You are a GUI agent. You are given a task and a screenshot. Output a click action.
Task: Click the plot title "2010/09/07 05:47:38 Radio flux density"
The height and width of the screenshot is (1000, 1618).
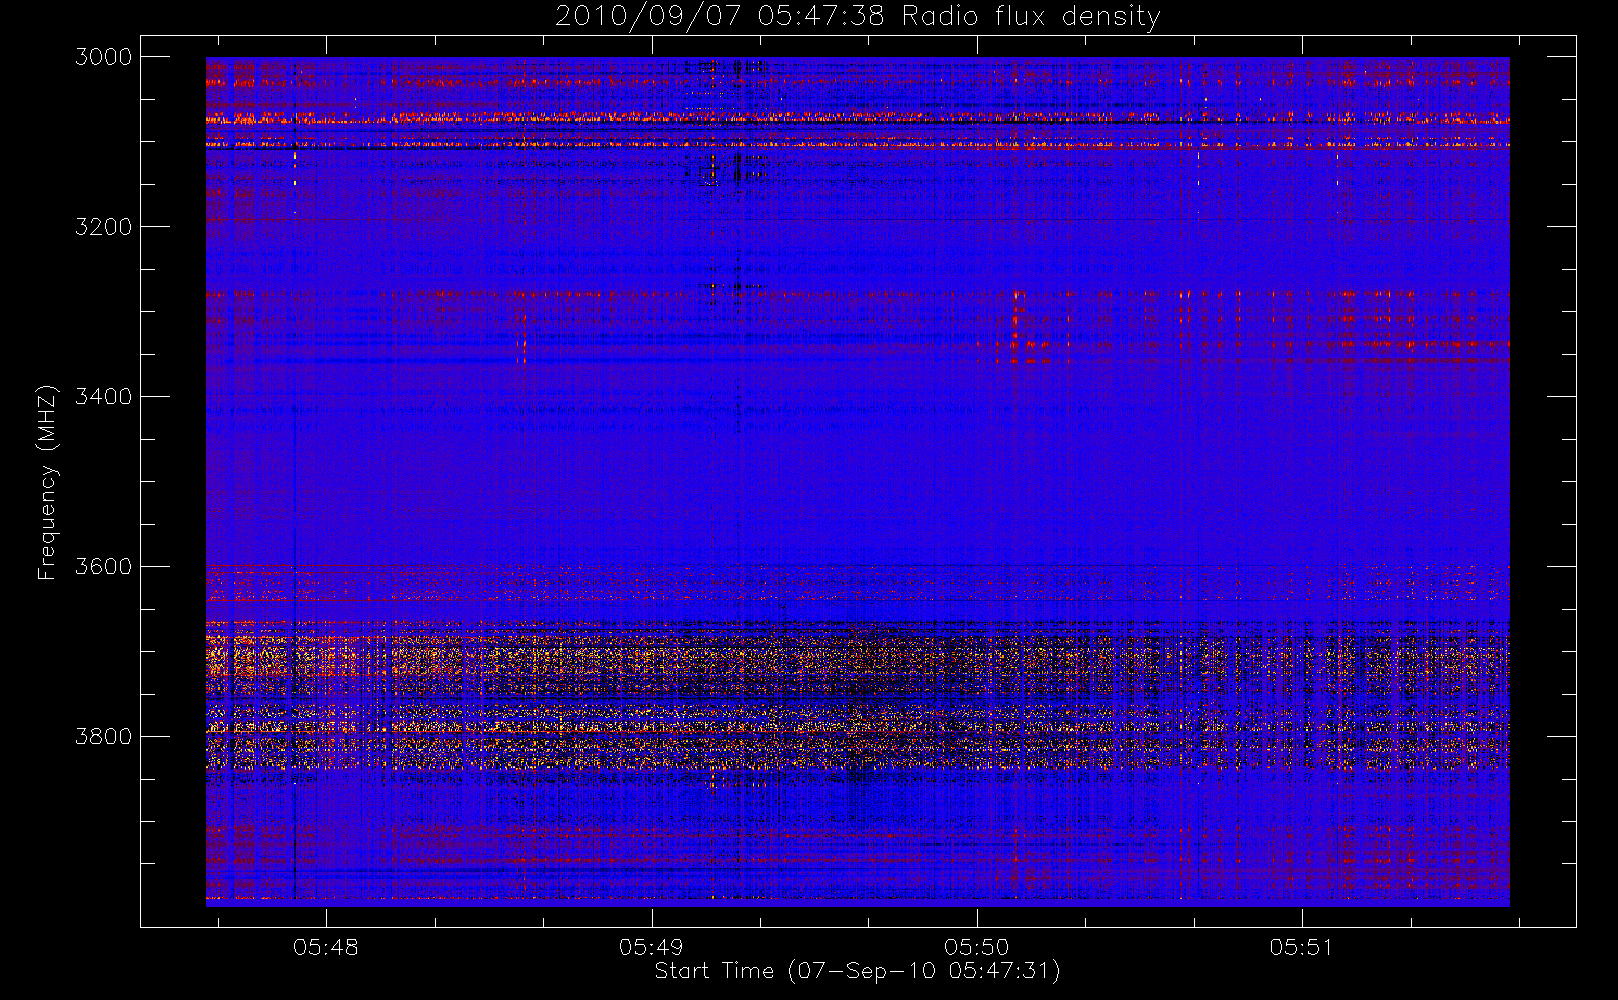point(858,17)
